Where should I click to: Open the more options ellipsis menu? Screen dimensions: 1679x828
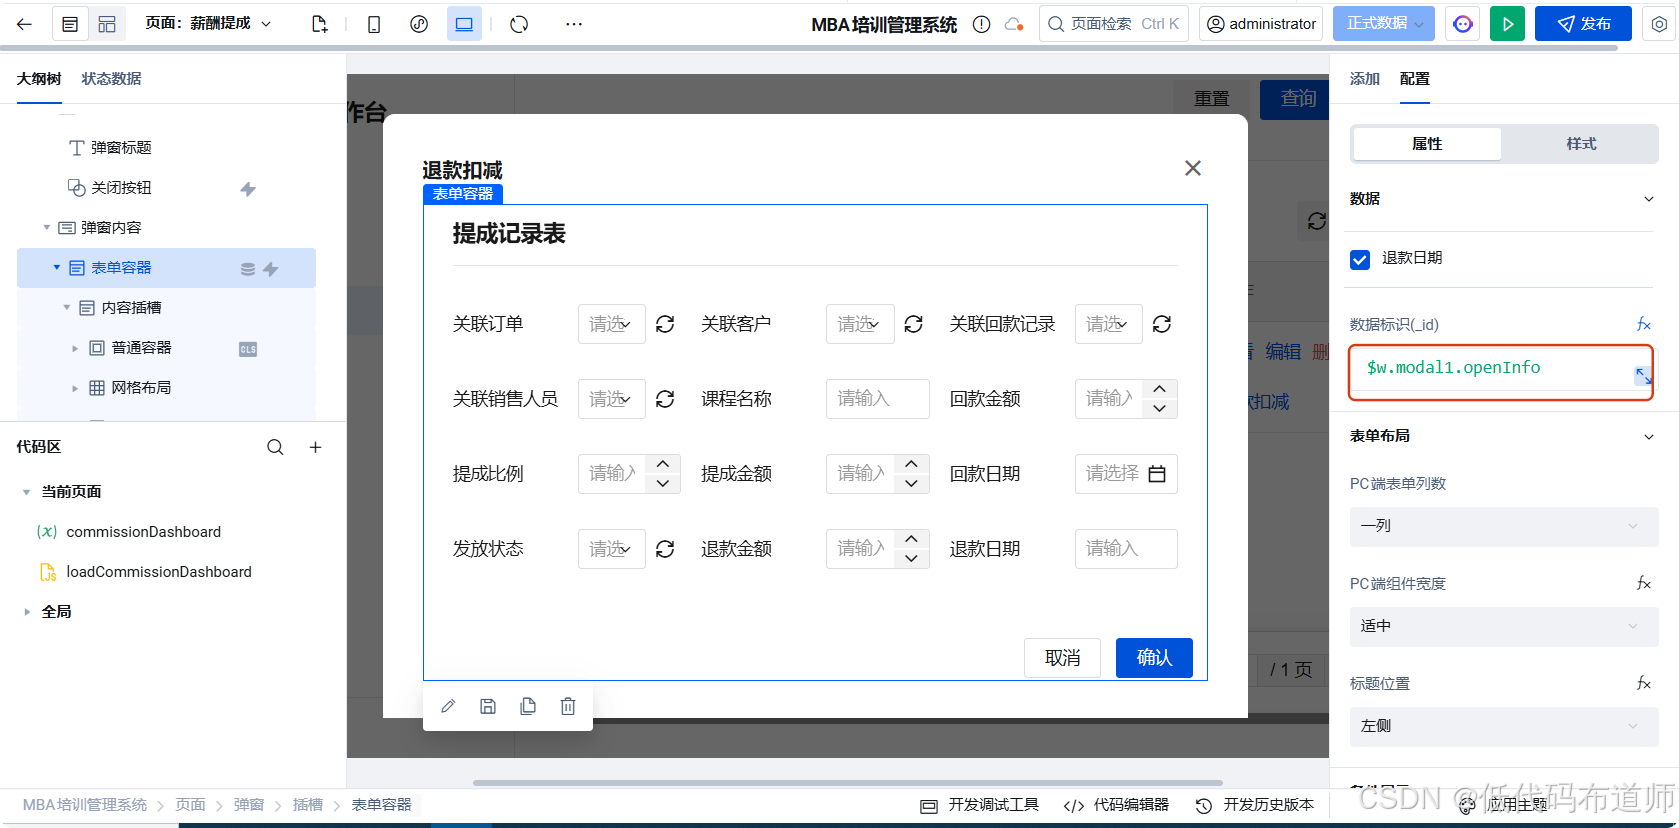574,24
